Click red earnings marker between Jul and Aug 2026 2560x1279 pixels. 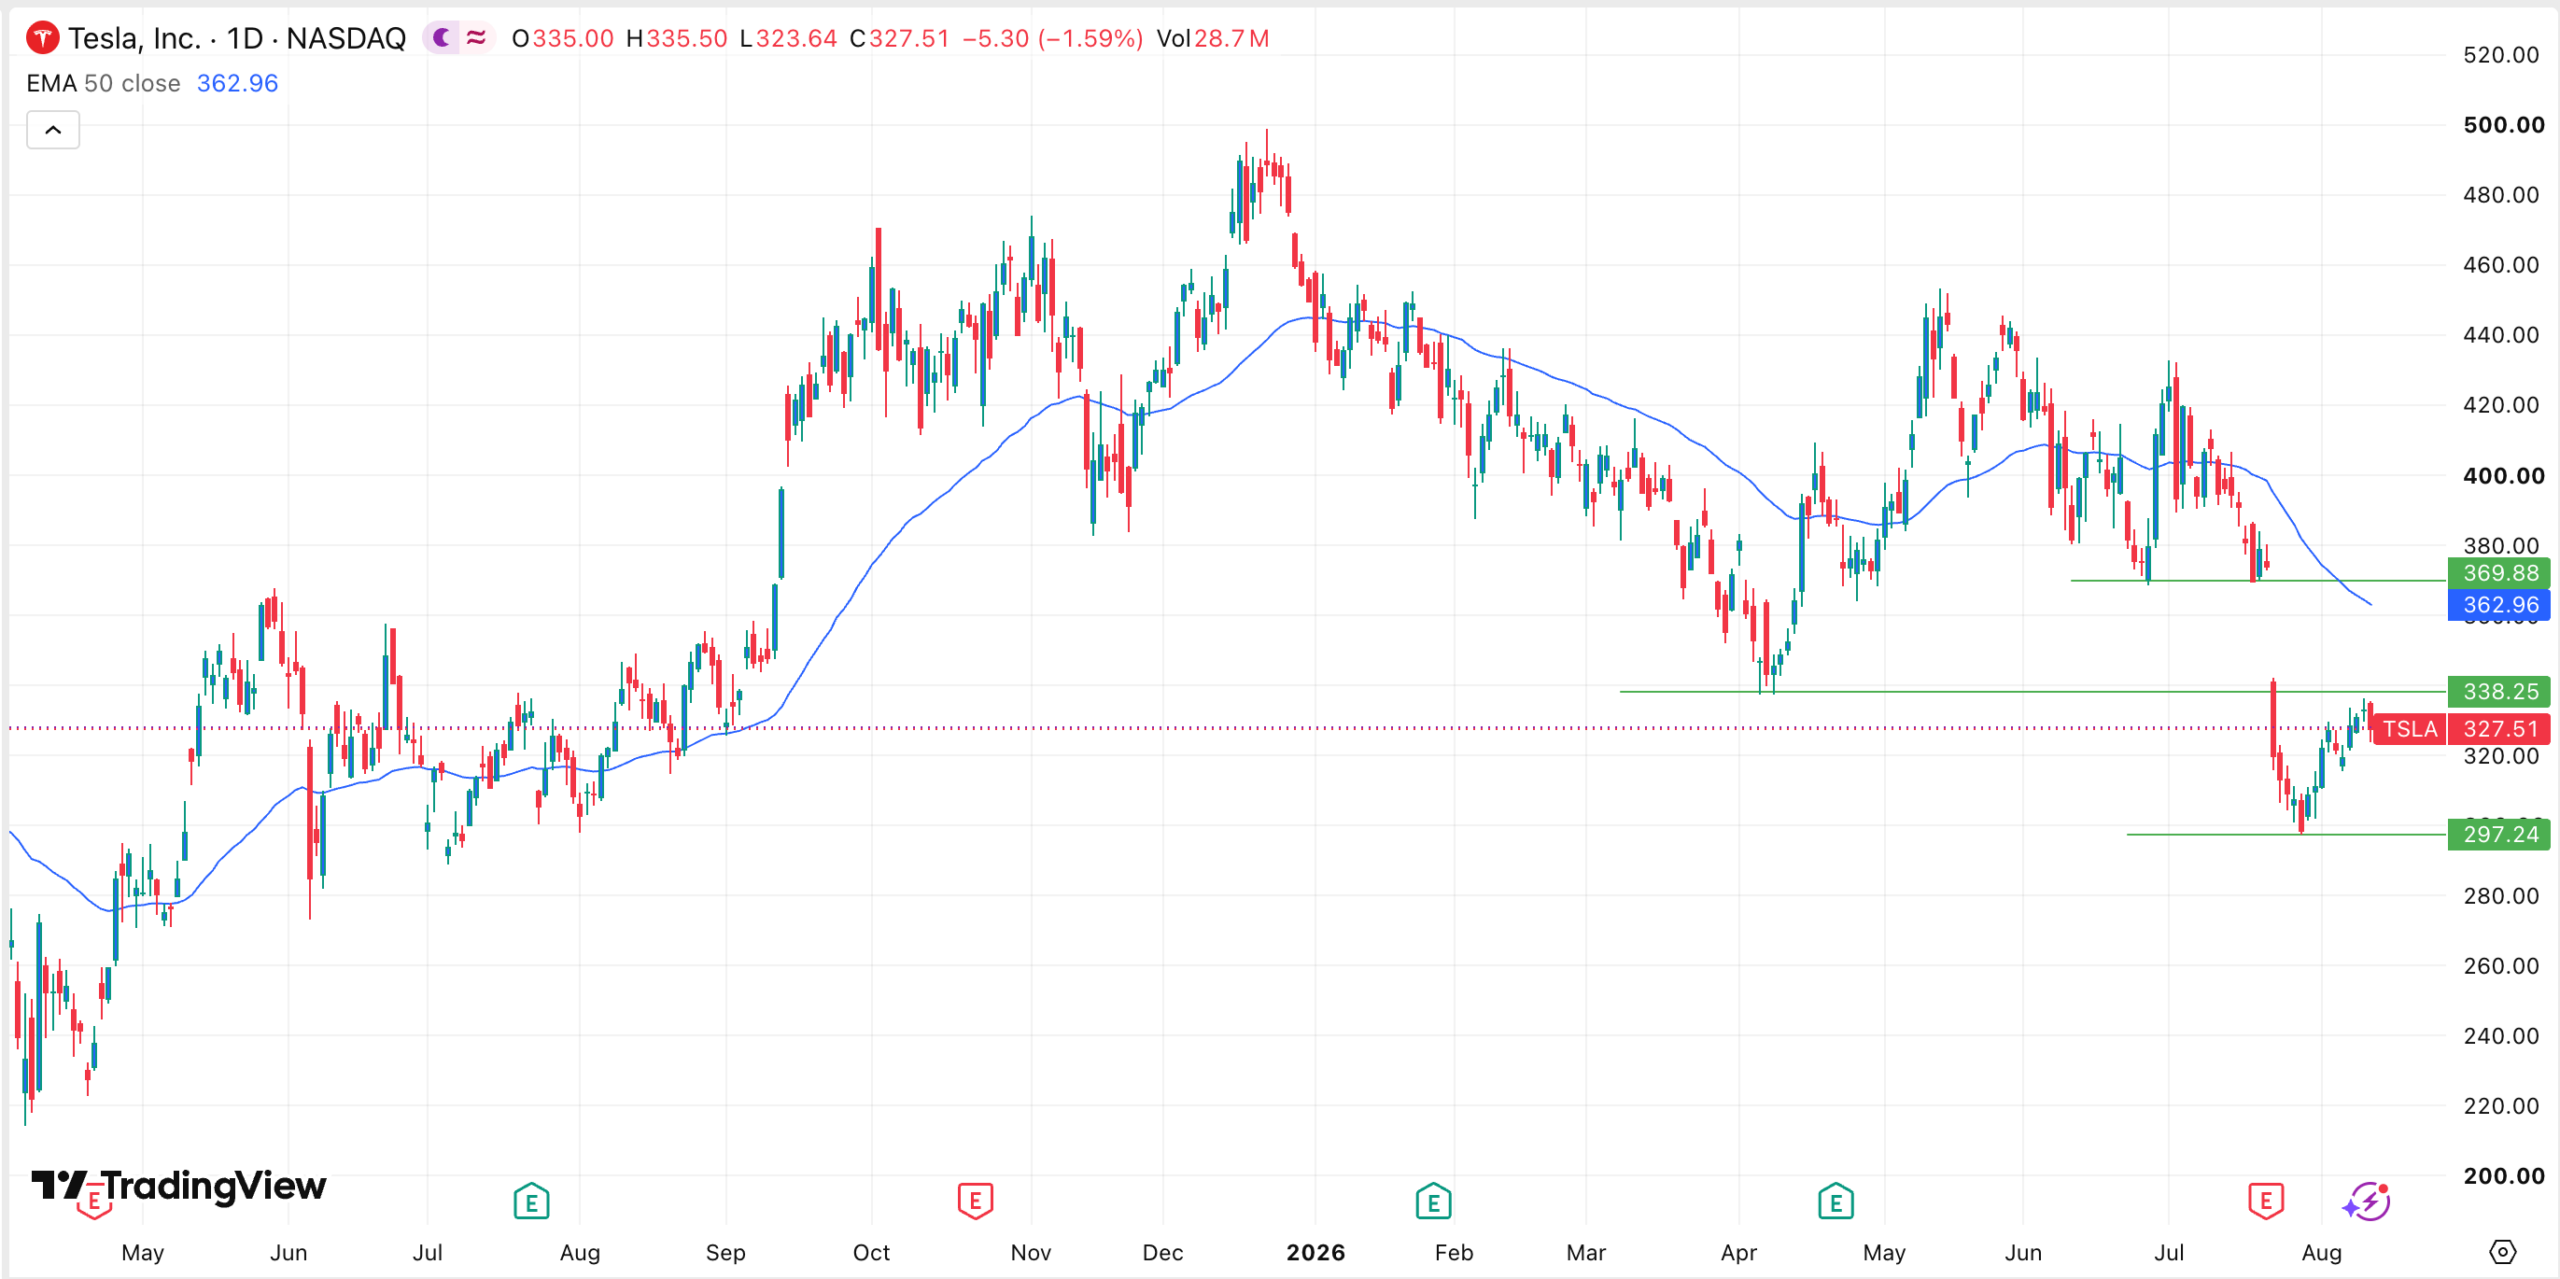tap(2265, 1201)
